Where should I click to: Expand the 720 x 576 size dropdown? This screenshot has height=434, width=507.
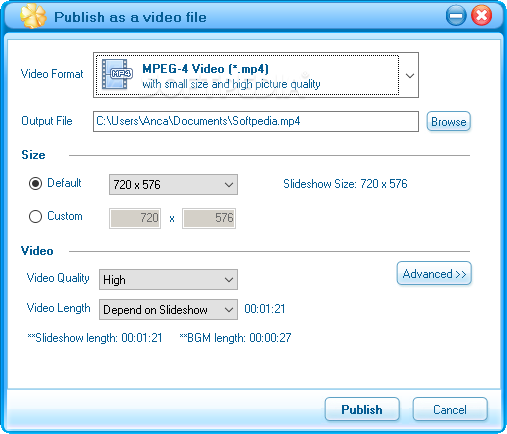[x=173, y=184]
